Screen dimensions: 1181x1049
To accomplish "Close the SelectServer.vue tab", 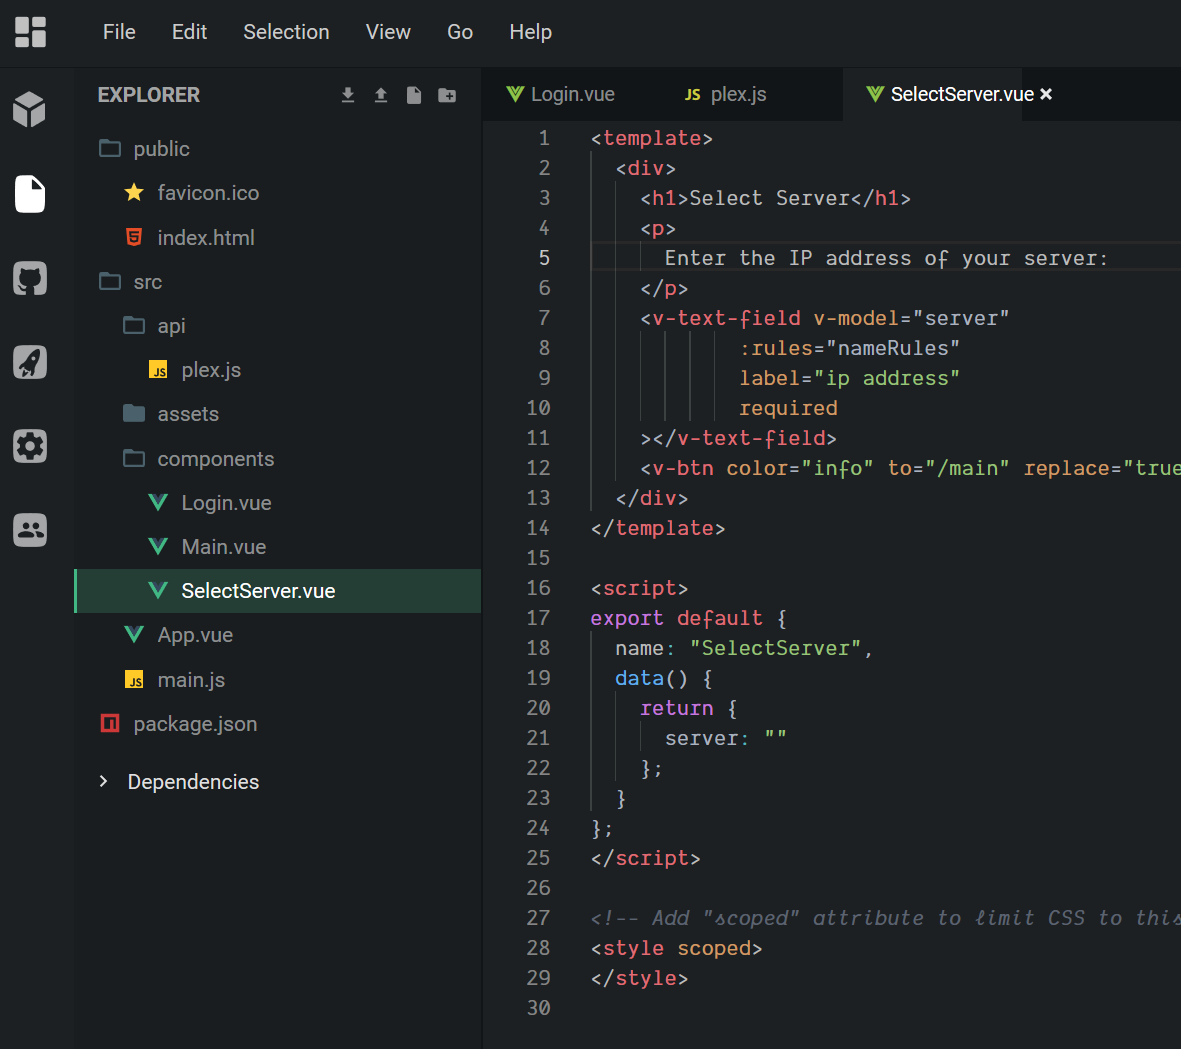I will tap(1045, 94).
